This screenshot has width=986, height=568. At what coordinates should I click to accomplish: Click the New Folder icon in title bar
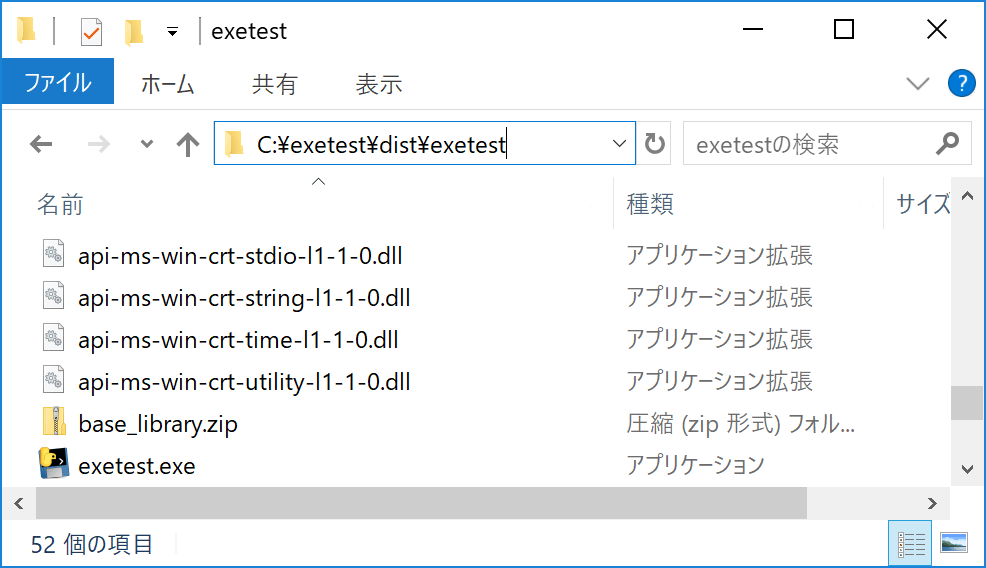tap(134, 31)
